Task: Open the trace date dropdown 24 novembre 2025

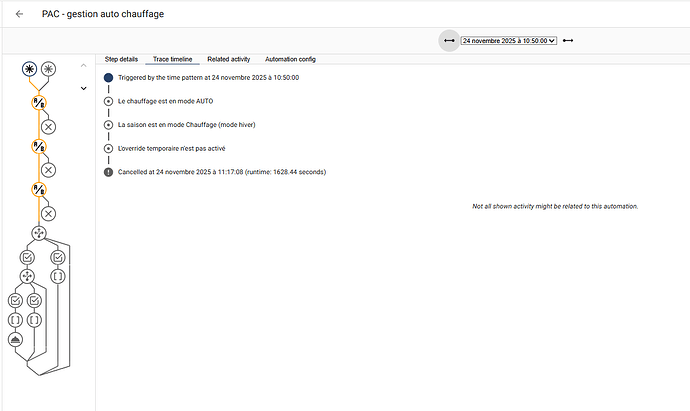Action: 509,40
